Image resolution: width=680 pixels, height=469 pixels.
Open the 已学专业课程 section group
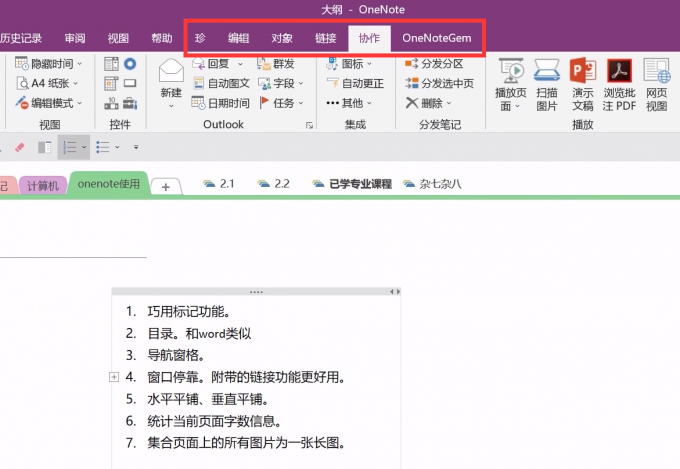tap(352, 184)
